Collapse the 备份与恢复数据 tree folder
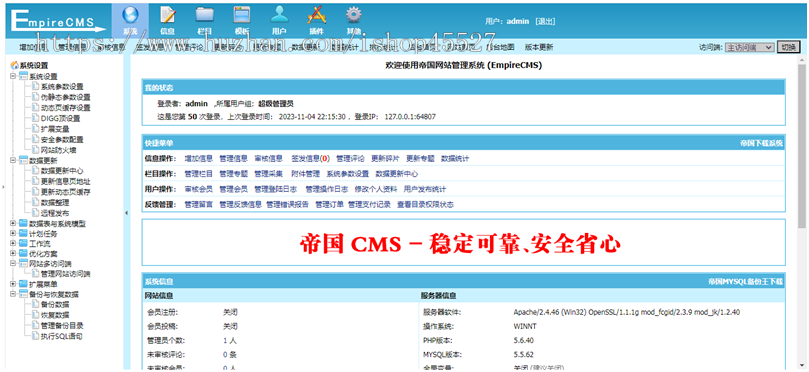The image size is (809, 372). point(13,294)
